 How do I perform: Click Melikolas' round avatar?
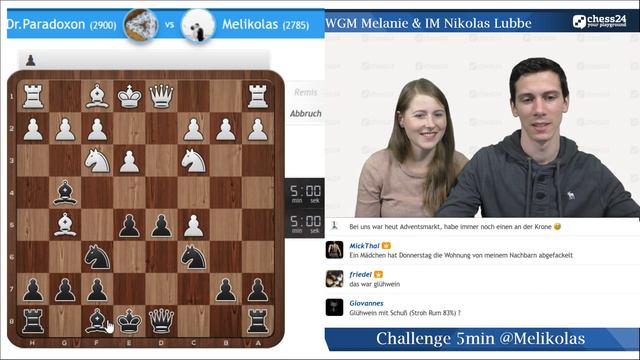(x=198, y=25)
